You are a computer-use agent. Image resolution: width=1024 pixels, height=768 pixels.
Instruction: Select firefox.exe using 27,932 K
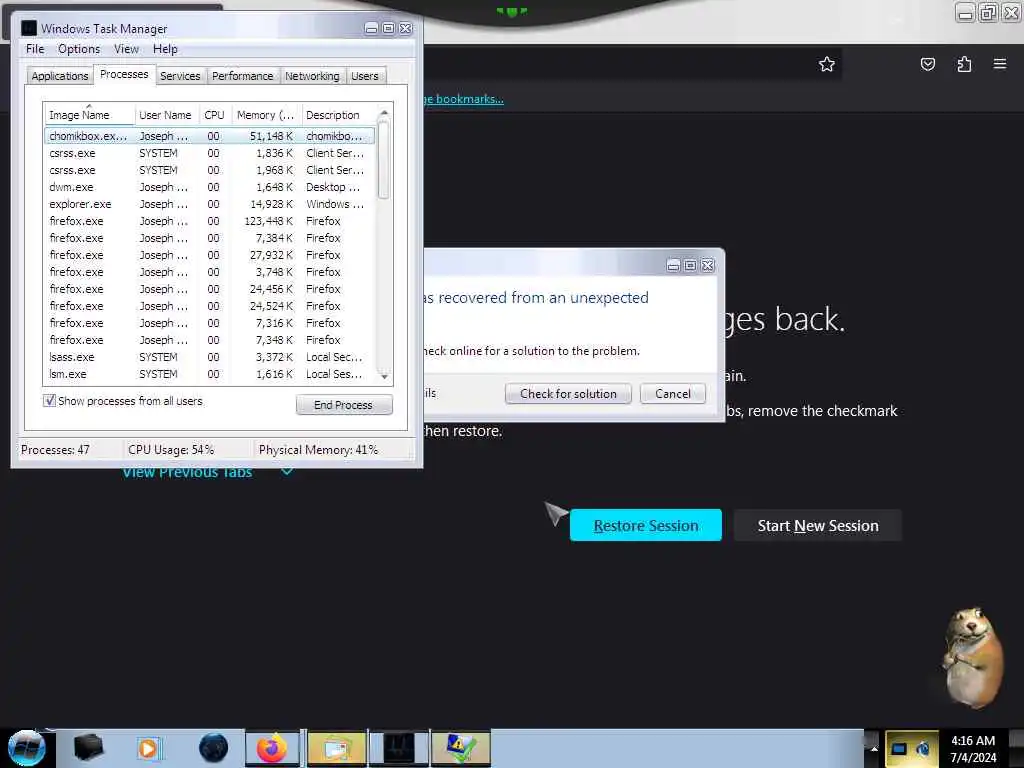coord(210,255)
